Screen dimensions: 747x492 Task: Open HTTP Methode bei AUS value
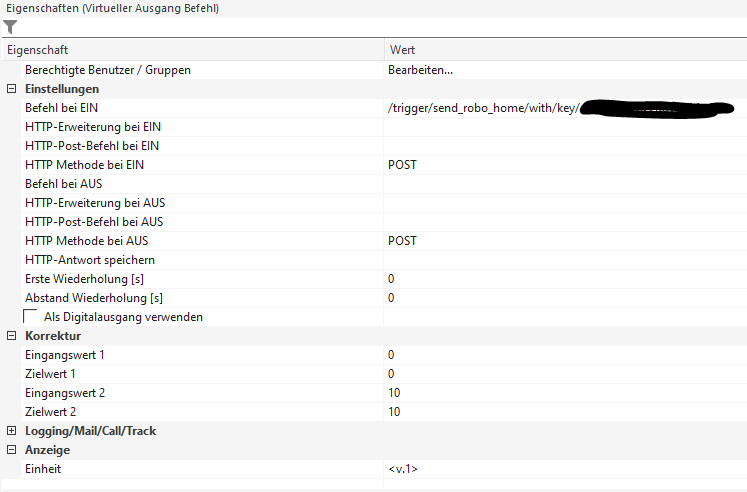[x=560, y=241]
